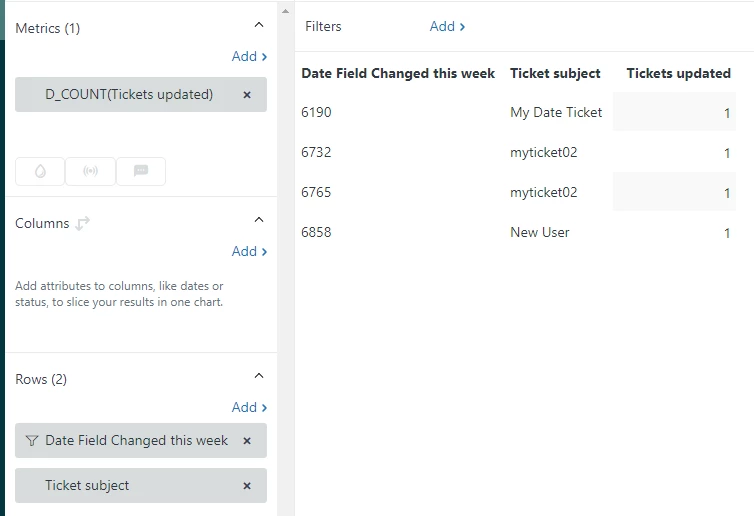Collapse the Columns section
This screenshot has height=516, width=754.
[x=259, y=220]
